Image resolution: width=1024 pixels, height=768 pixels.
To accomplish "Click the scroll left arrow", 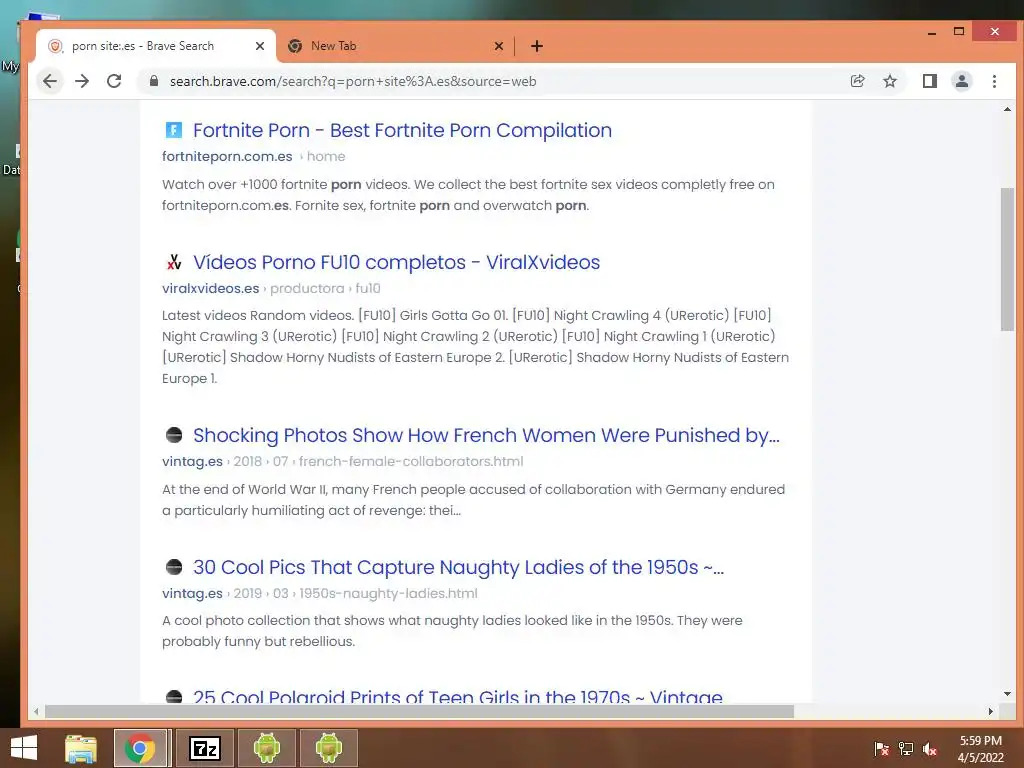I will click(37, 711).
